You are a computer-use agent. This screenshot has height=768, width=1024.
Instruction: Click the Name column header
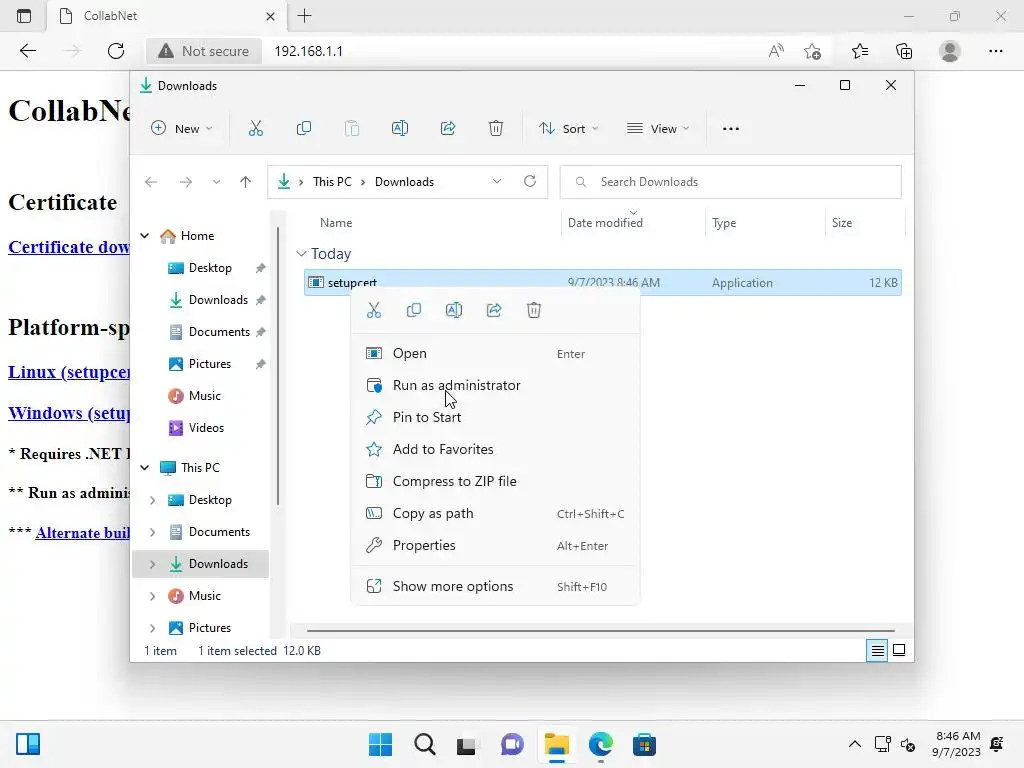336,223
